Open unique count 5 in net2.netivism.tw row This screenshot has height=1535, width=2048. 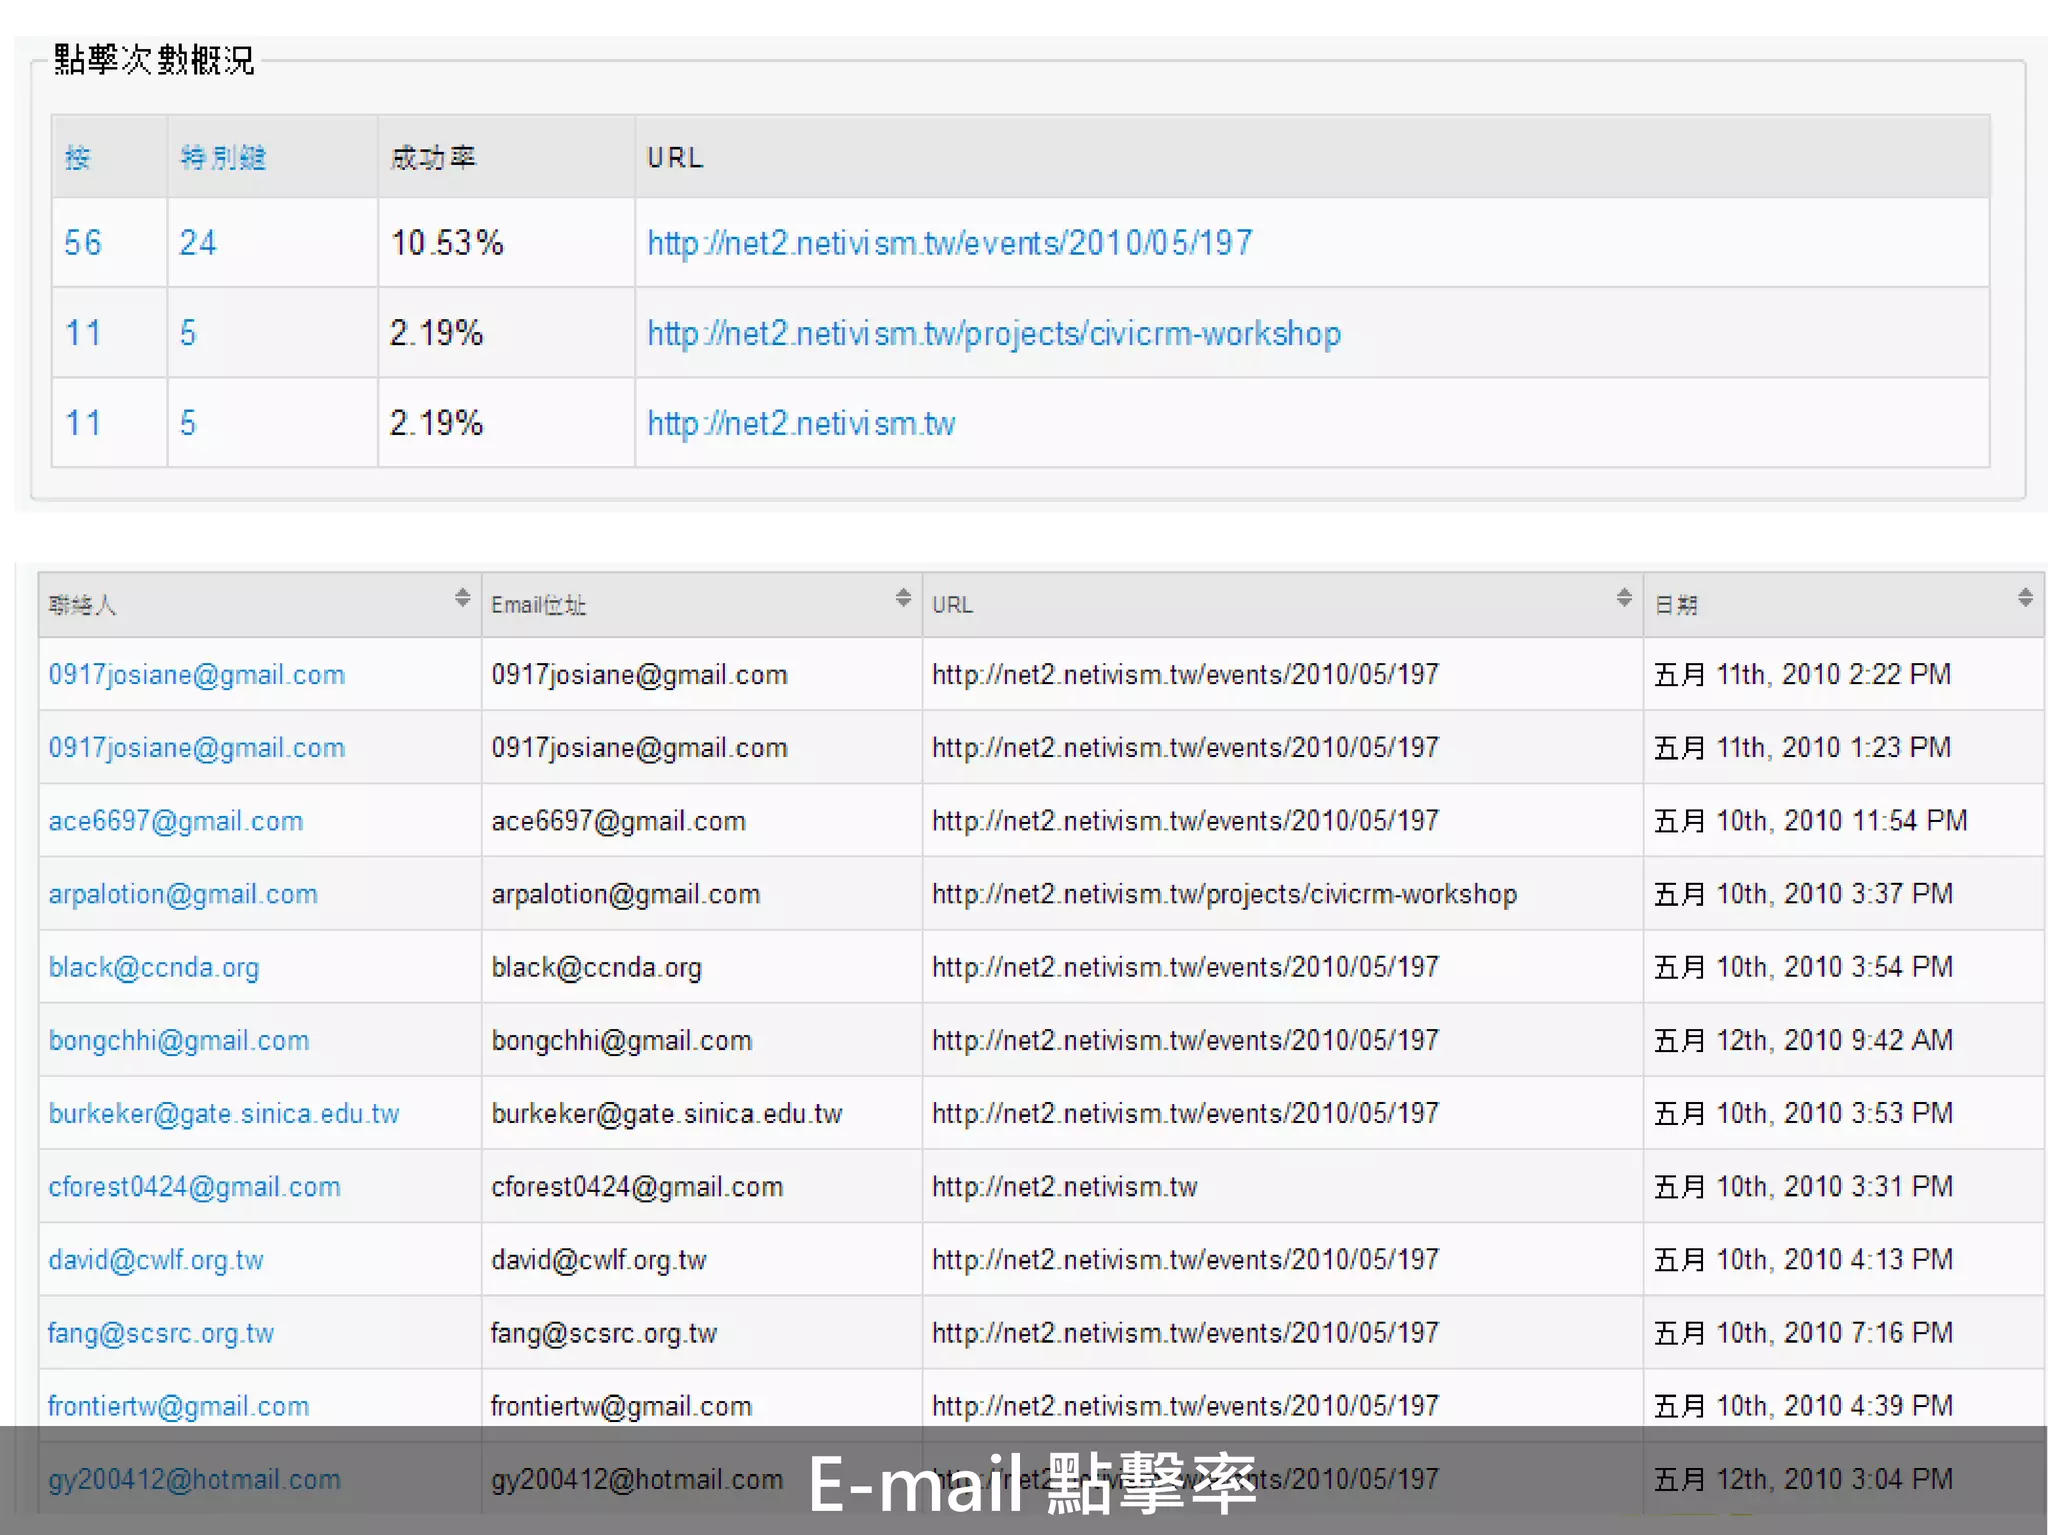(x=188, y=423)
